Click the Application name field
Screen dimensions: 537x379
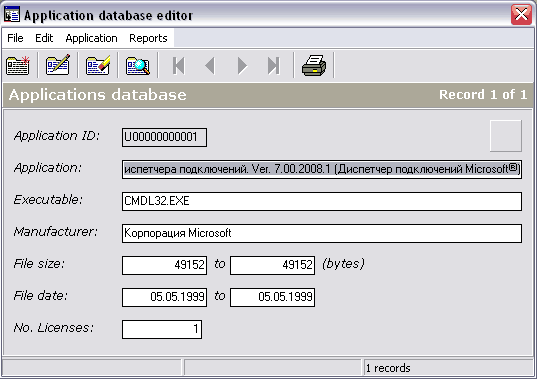(322, 169)
